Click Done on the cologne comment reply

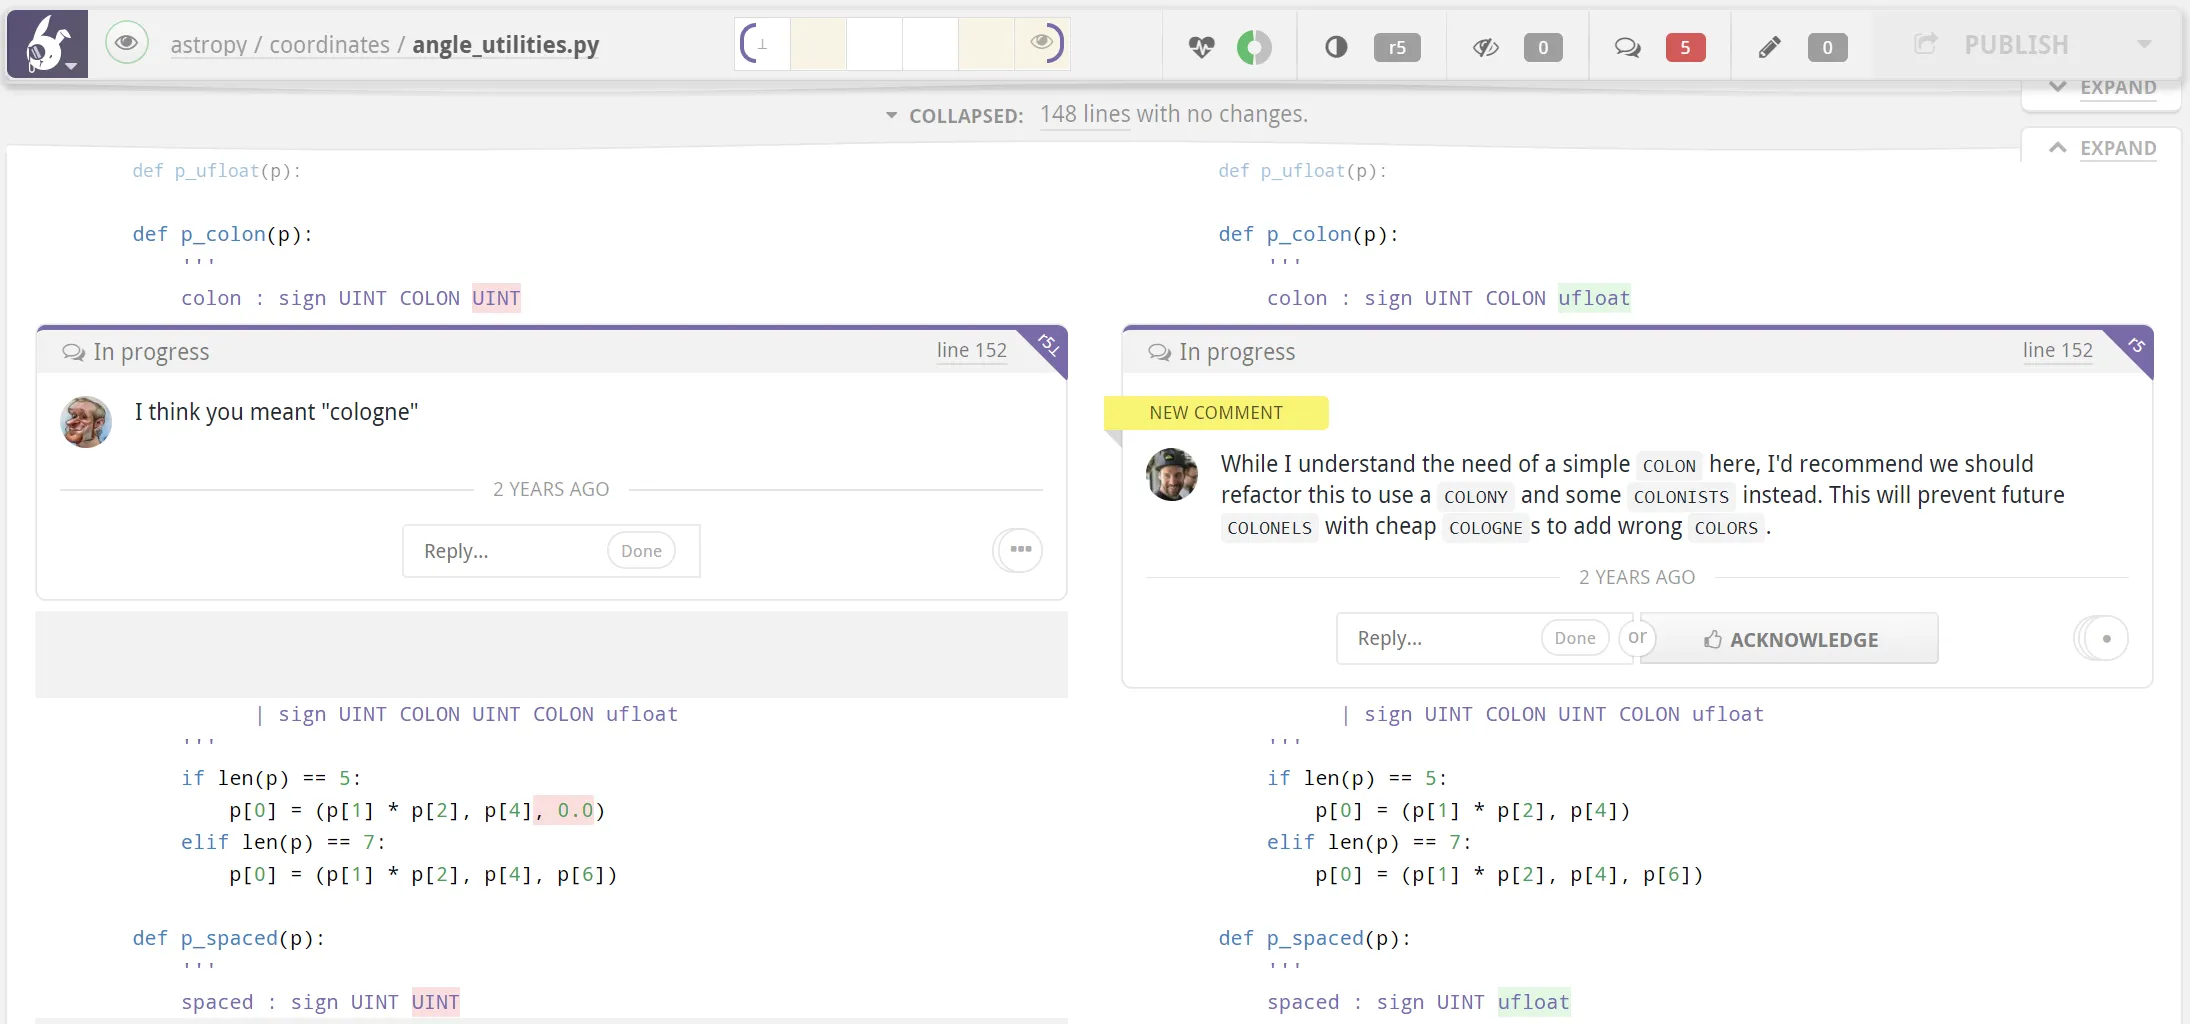tap(641, 550)
